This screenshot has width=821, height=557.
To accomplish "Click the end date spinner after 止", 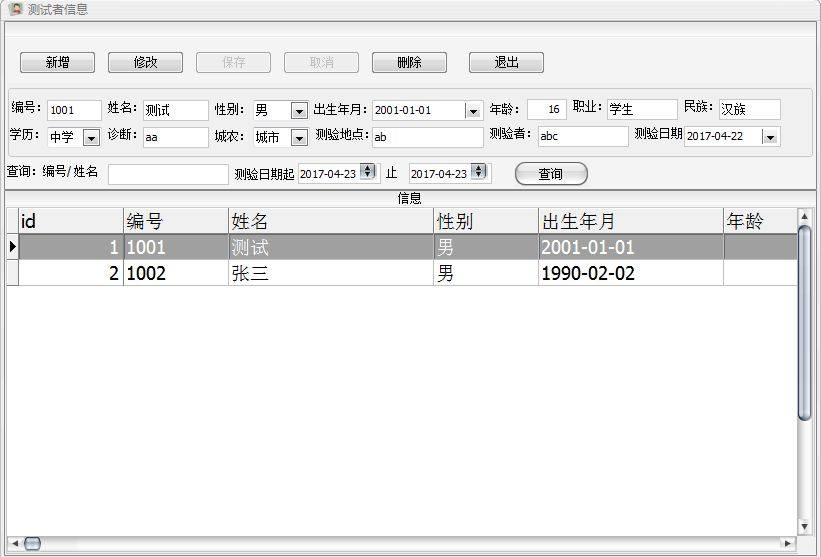I will tap(479, 171).
